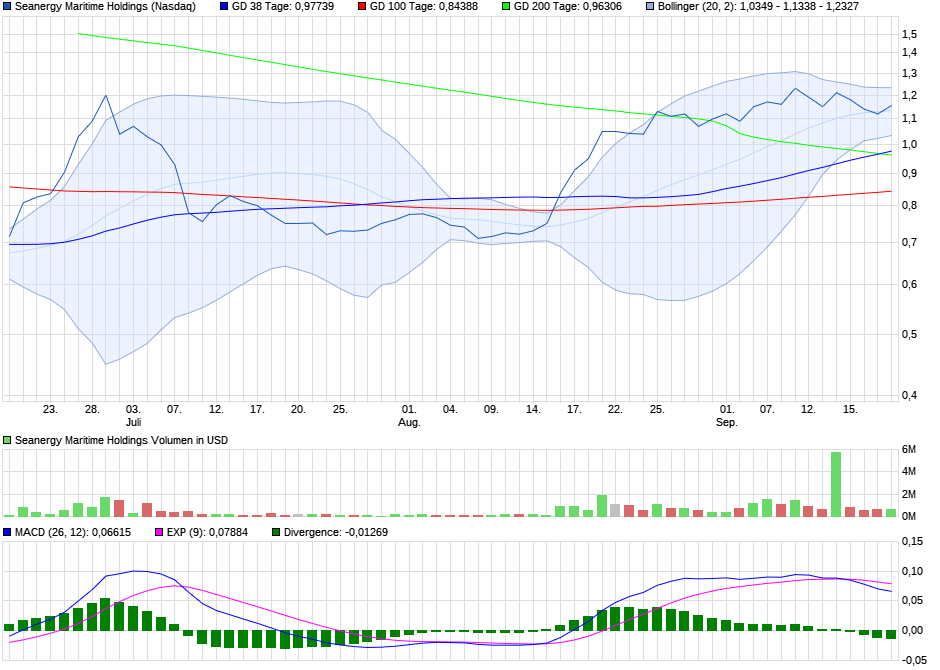Click the Sep. label on the time axis
940x670 pixels.
point(727,421)
